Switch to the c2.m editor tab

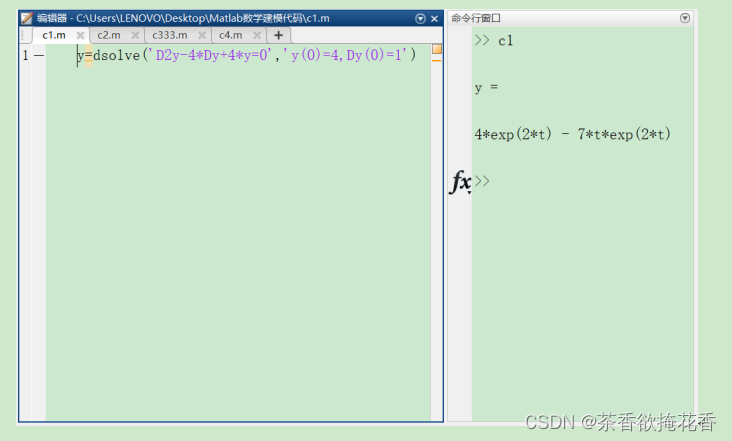(x=109, y=35)
